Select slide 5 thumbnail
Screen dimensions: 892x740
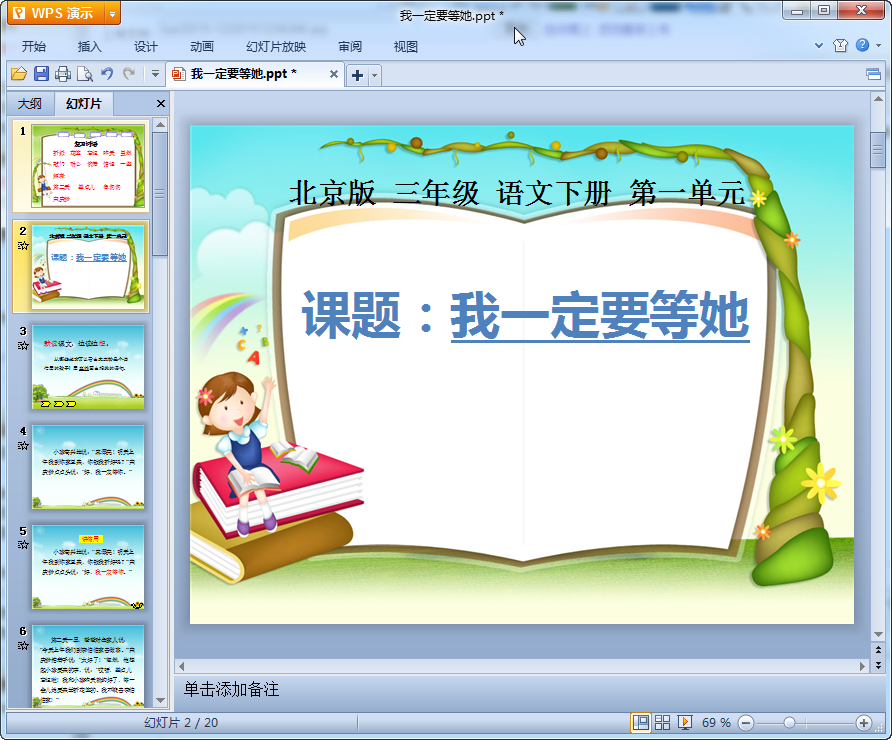click(88, 567)
